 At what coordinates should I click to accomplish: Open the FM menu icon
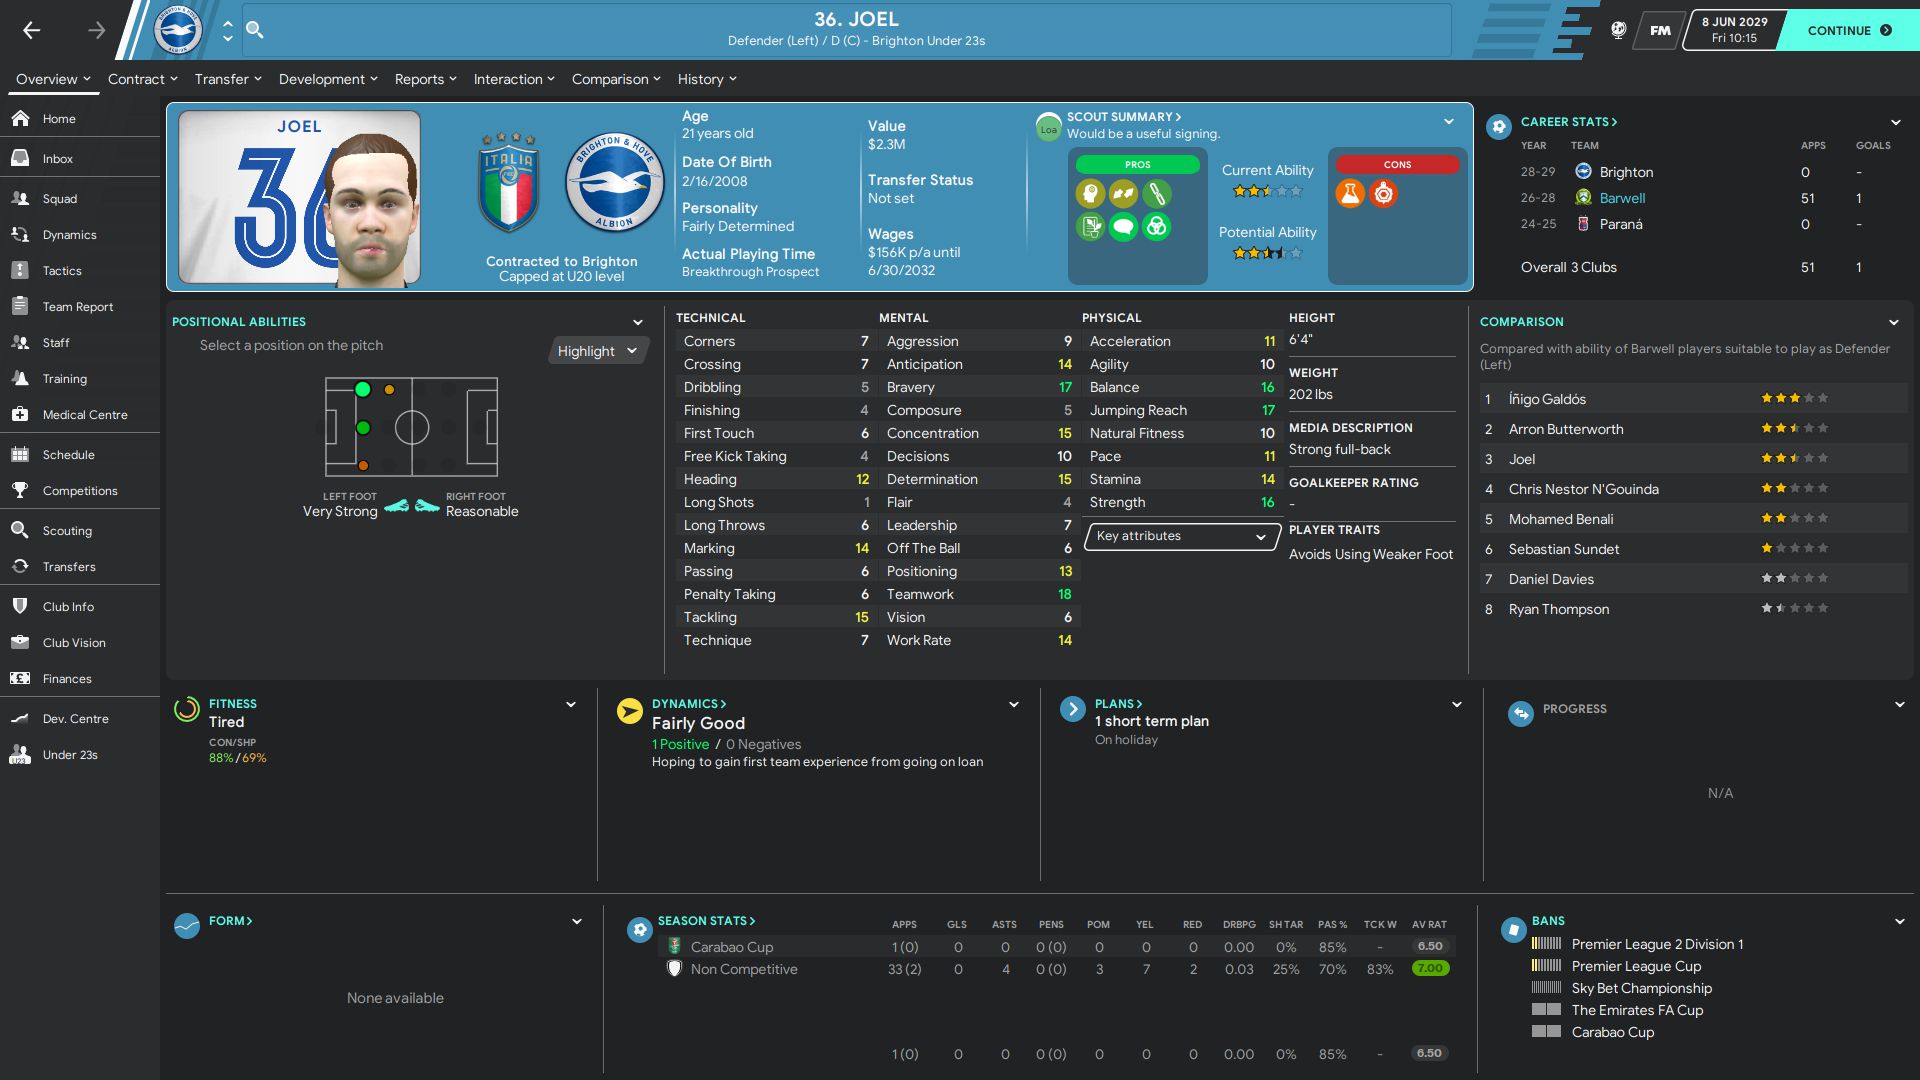tap(1660, 30)
